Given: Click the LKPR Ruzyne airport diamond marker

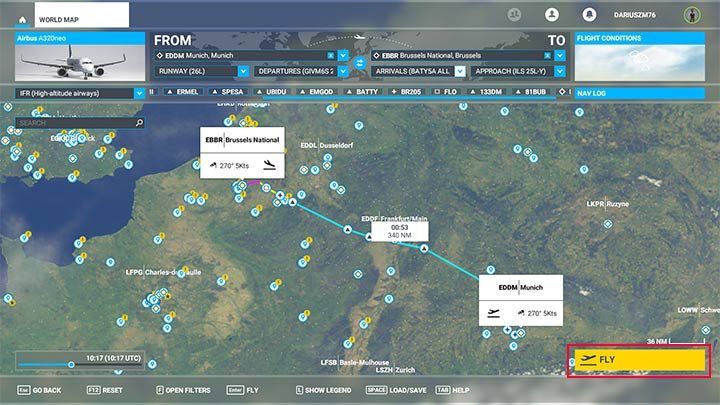Looking at the screenshot, I should point(608,224).
